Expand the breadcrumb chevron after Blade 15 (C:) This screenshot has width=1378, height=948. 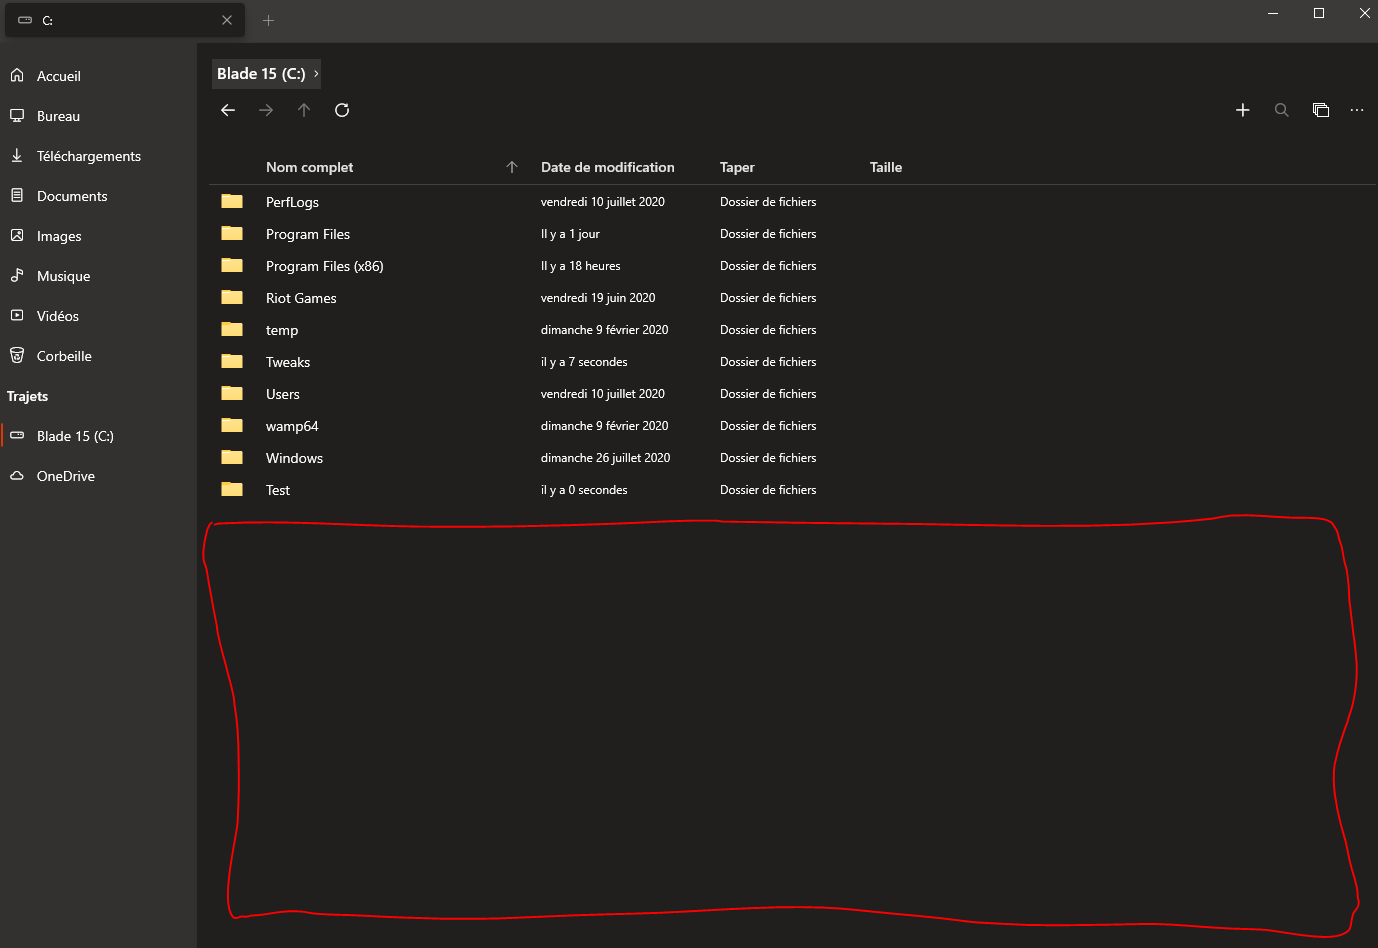point(316,73)
